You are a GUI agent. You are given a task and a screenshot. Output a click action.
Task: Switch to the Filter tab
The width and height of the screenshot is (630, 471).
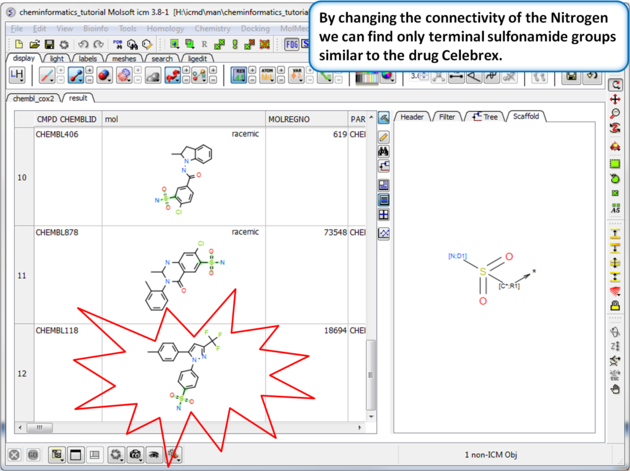tap(447, 117)
